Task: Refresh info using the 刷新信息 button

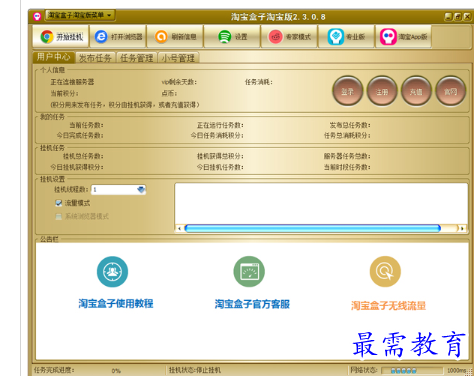Action: 175,36
